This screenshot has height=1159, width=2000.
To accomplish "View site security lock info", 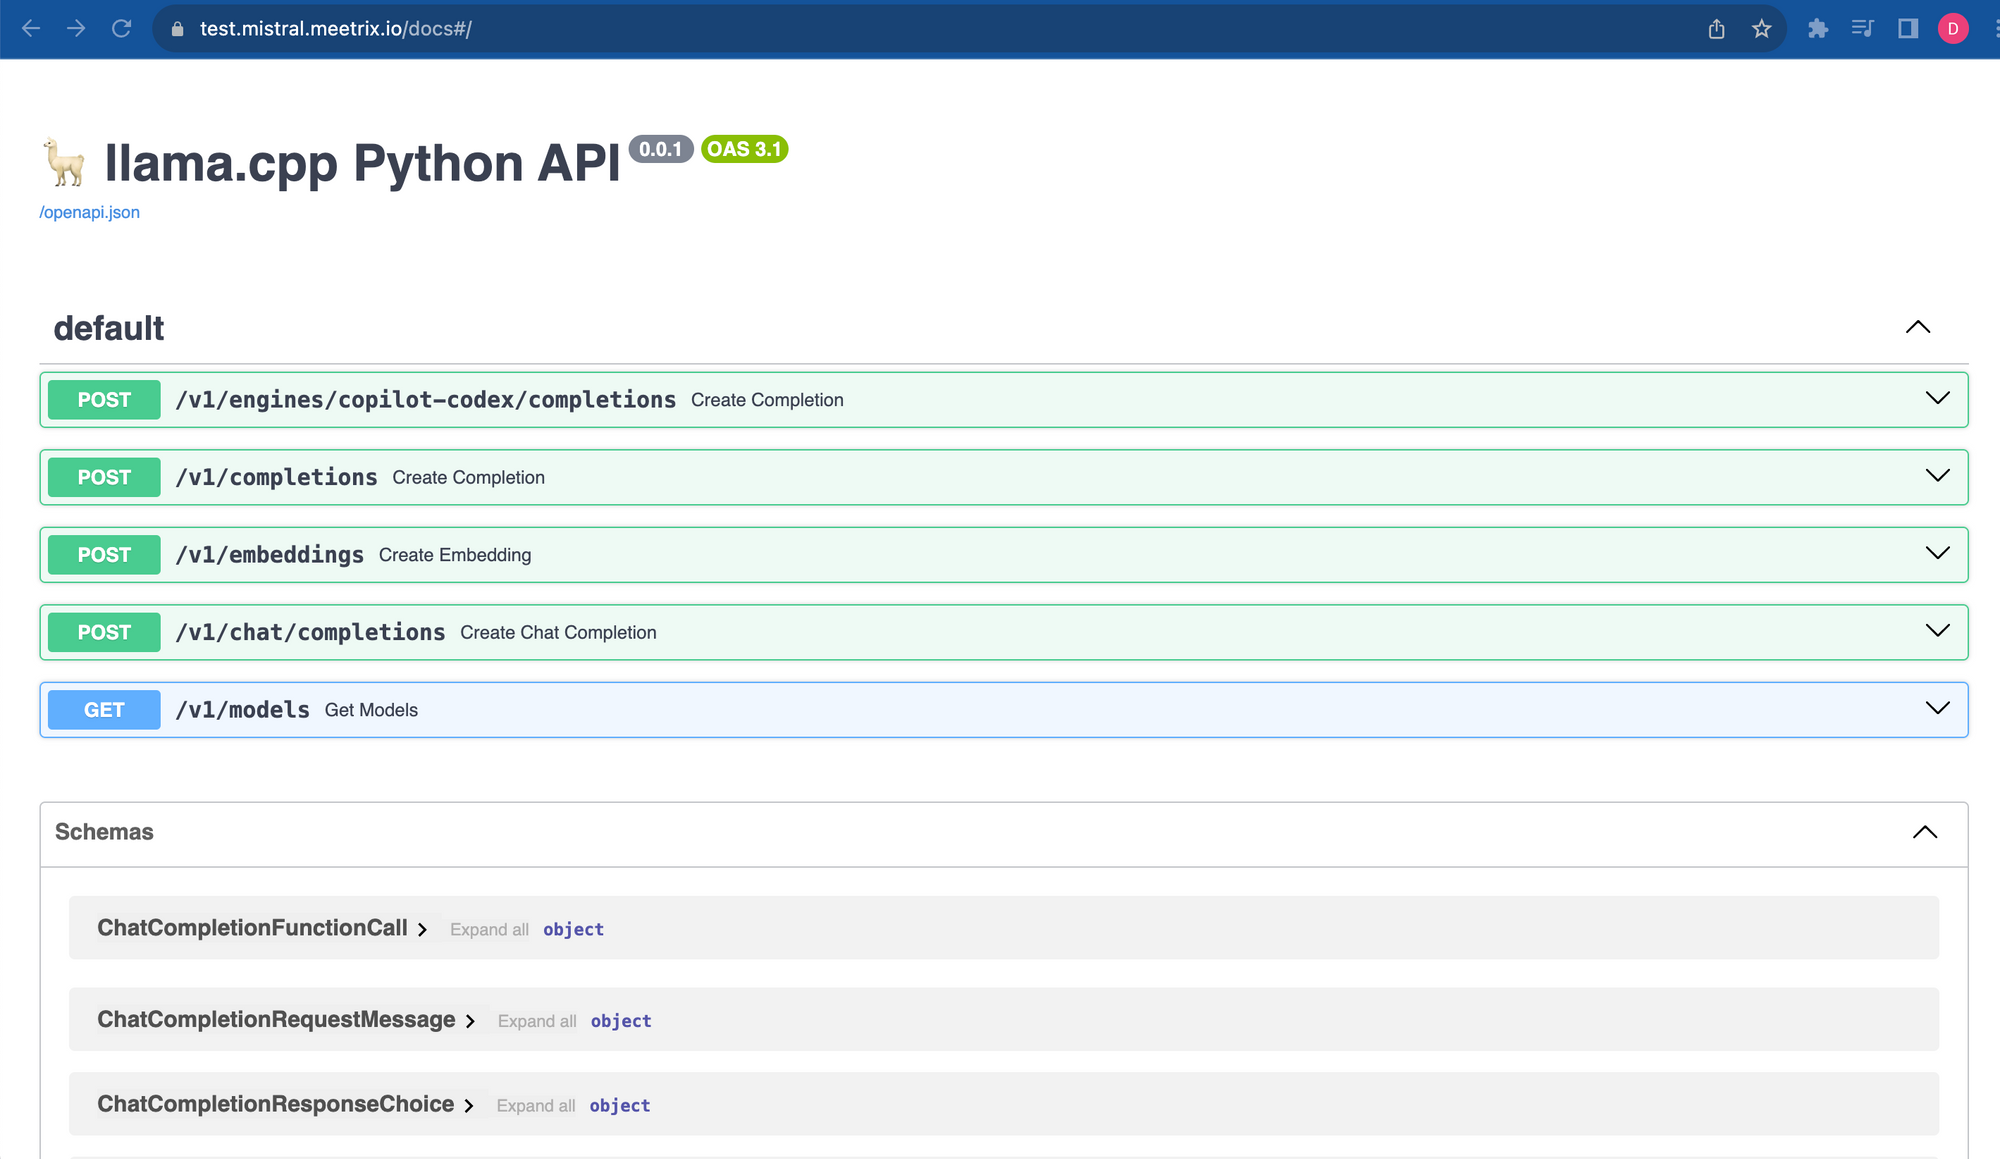I will coord(178,29).
